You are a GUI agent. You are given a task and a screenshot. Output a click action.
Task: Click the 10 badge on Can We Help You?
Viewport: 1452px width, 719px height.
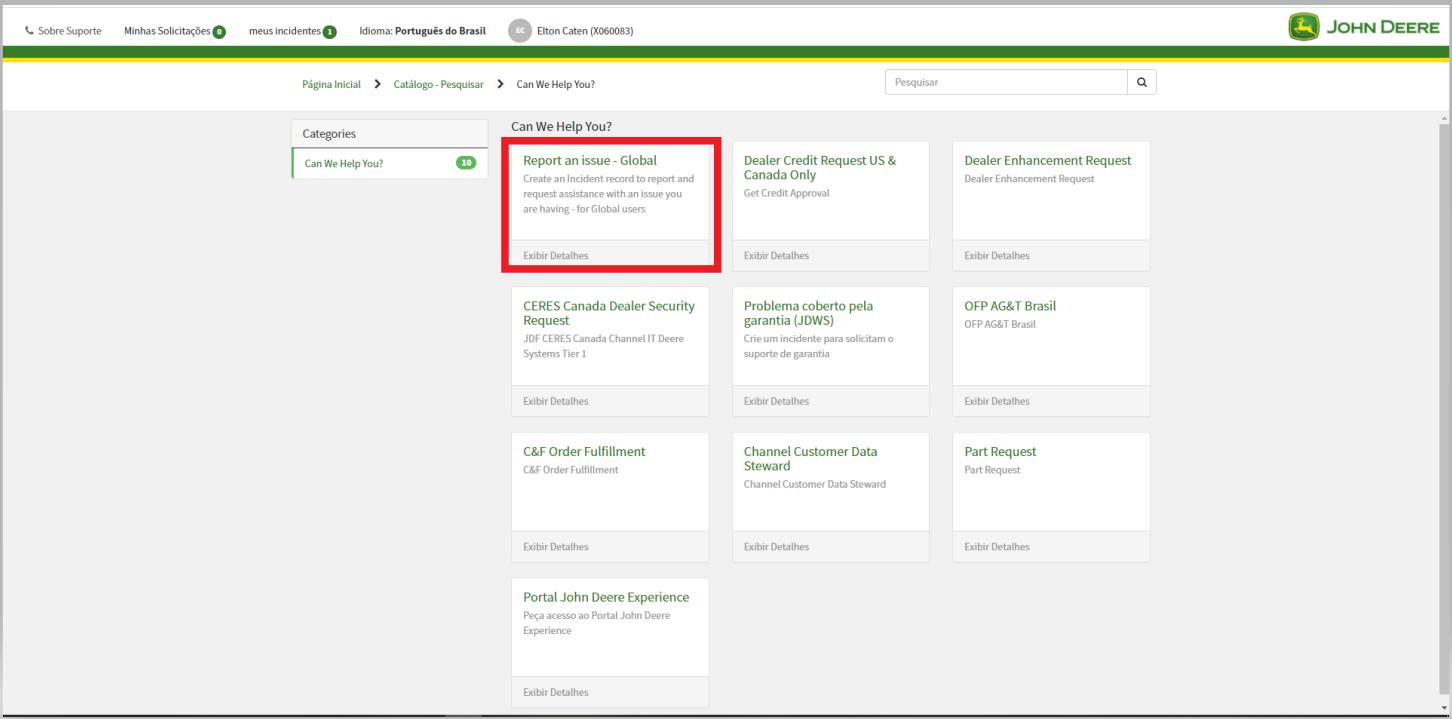[x=466, y=163]
